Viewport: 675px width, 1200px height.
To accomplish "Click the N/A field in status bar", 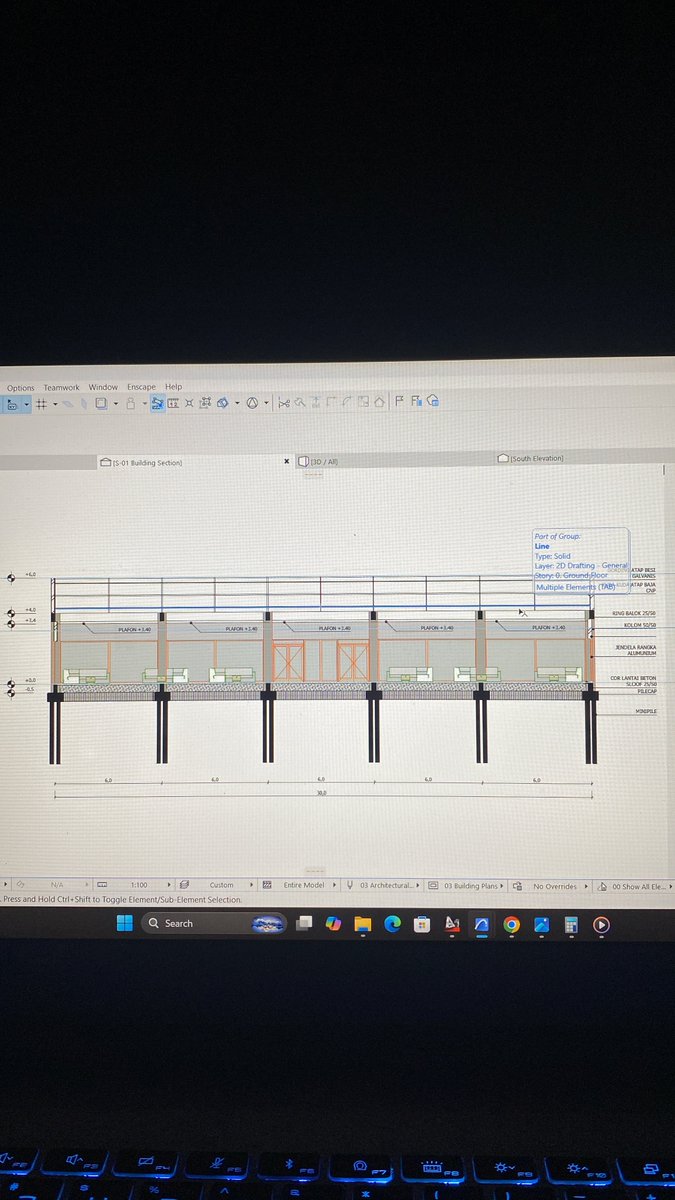I will pyautogui.click(x=57, y=885).
